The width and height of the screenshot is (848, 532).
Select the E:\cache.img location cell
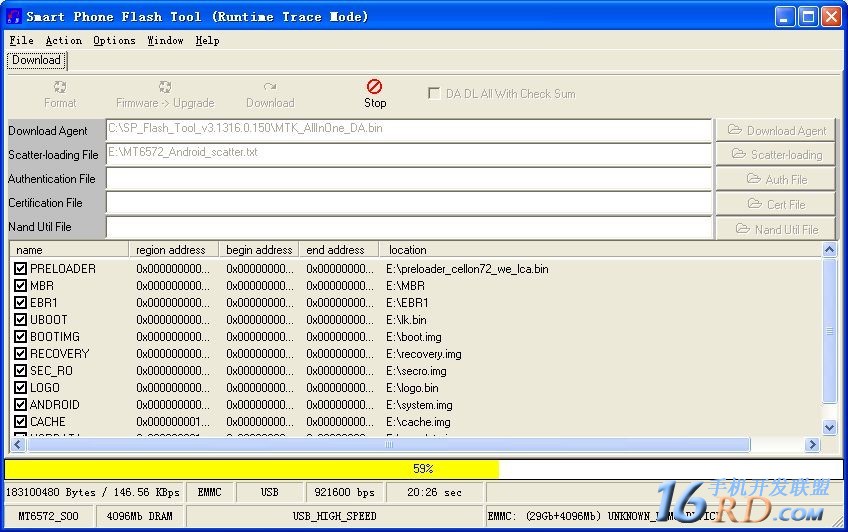(418, 422)
